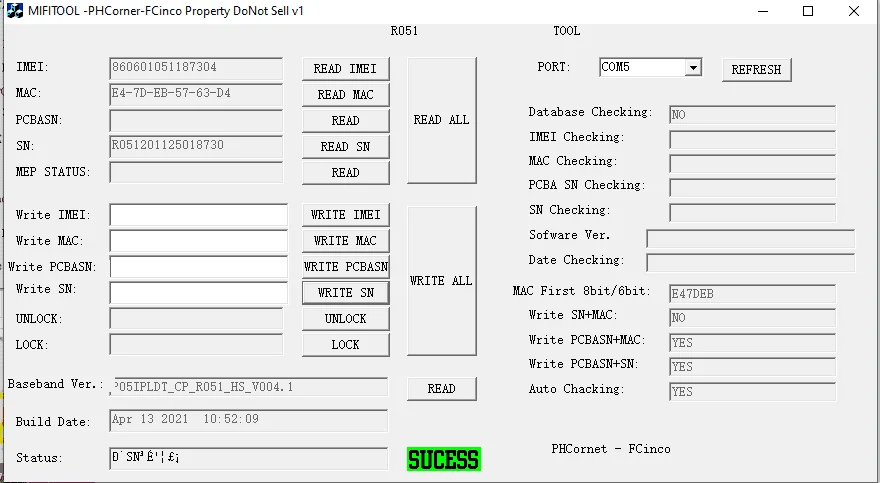Click the 'PORT:' label
This screenshot has height=483, width=880.
pyautogui.click(x=554, y=67)
